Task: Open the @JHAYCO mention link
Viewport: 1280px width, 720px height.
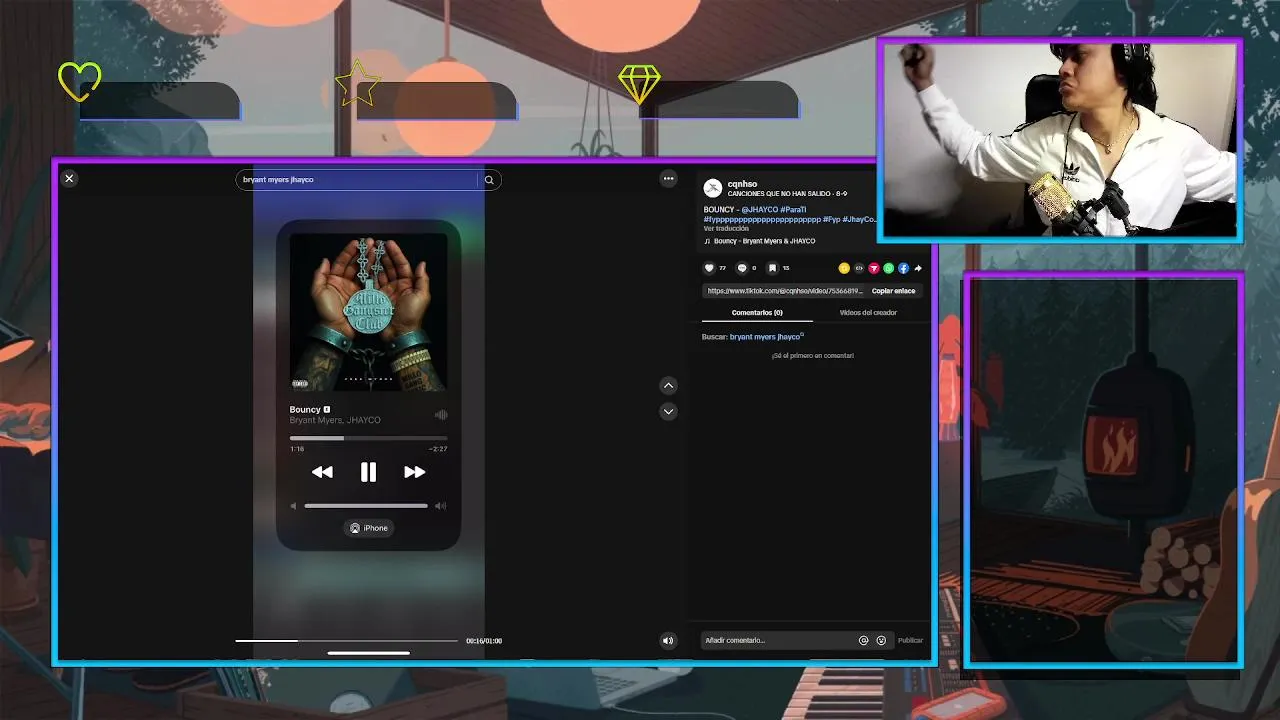Action: pyautogui.click(x=759, y=210)
